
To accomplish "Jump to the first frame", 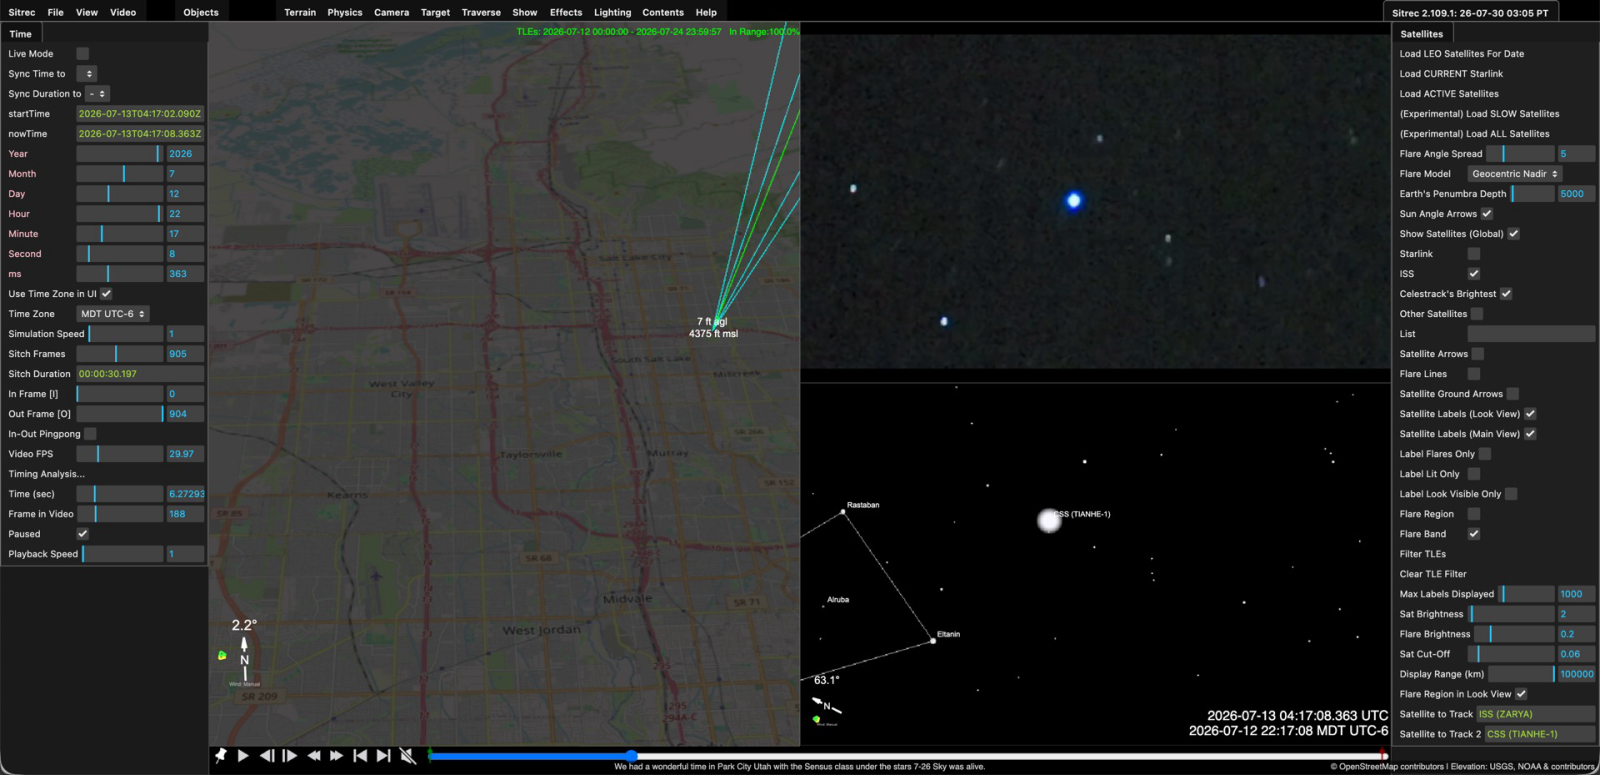I will (x=360, y=756).
